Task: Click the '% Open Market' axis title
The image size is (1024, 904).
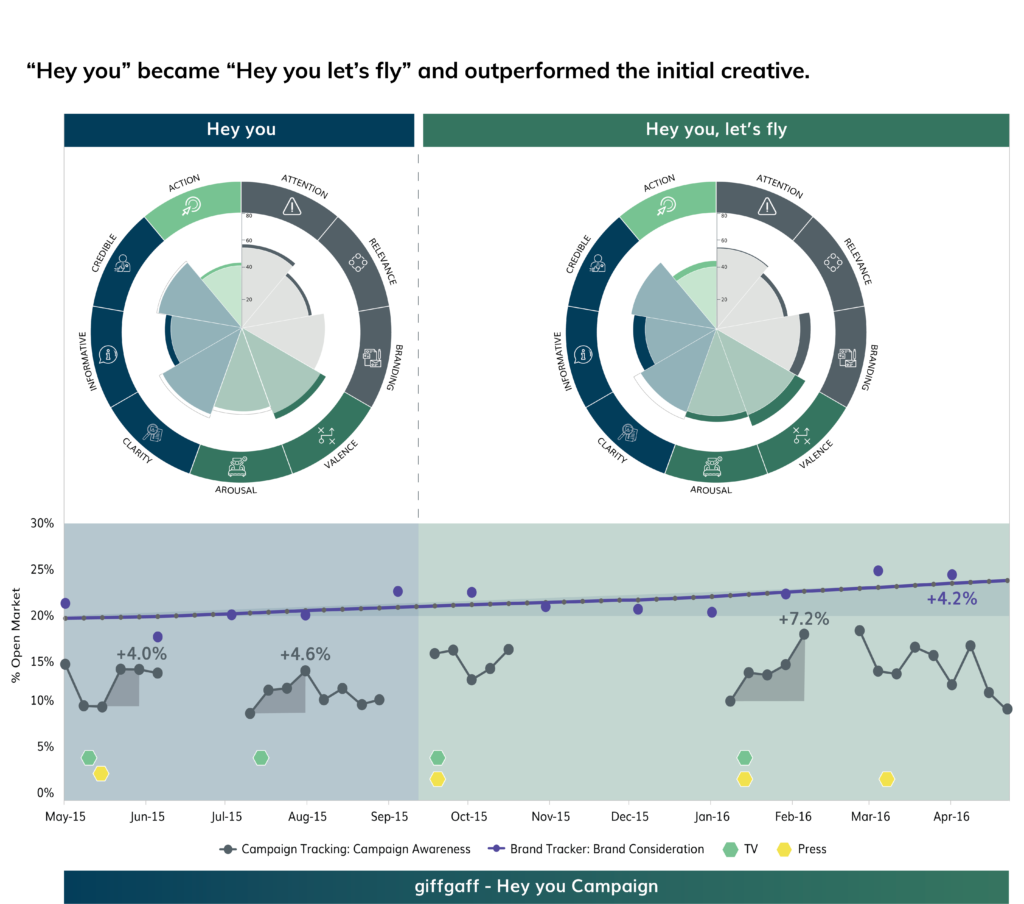Action: tap(16, 636)
